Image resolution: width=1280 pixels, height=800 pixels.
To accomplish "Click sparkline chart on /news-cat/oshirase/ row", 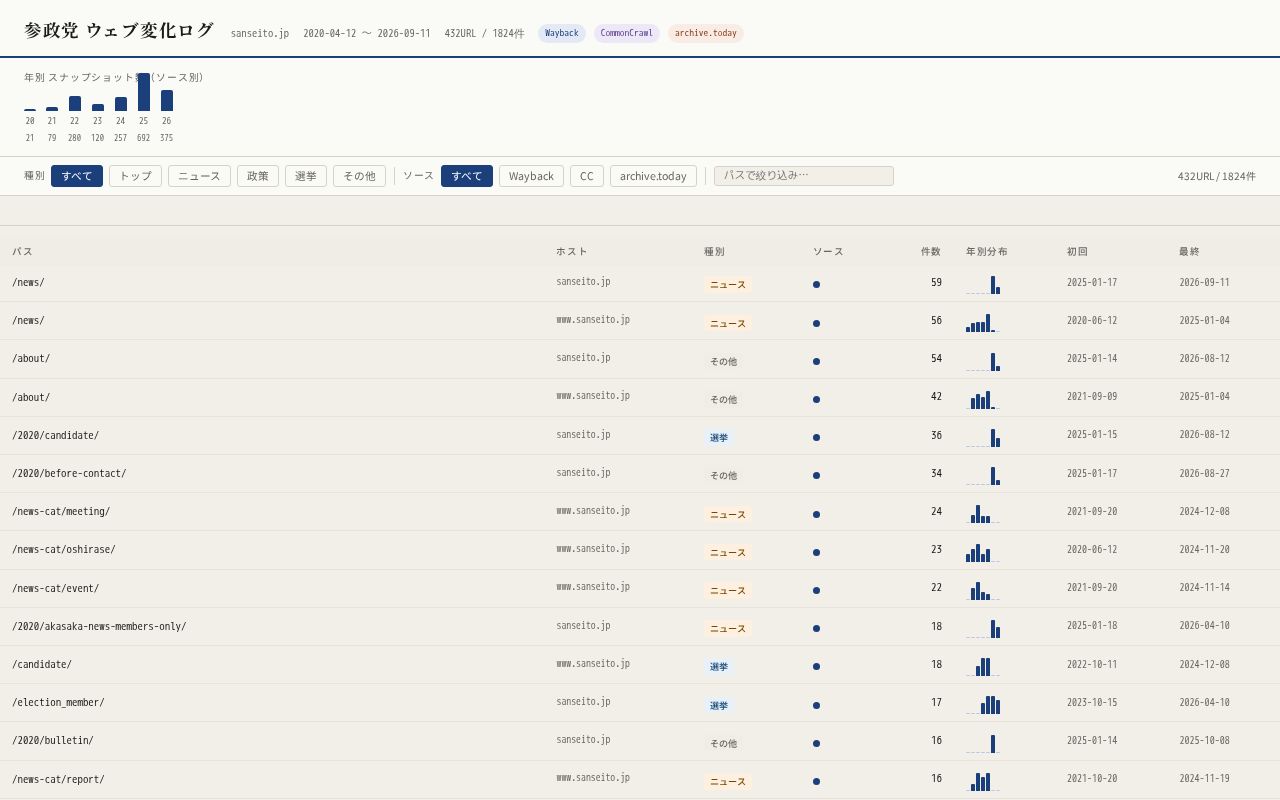I will coord(983,553).
